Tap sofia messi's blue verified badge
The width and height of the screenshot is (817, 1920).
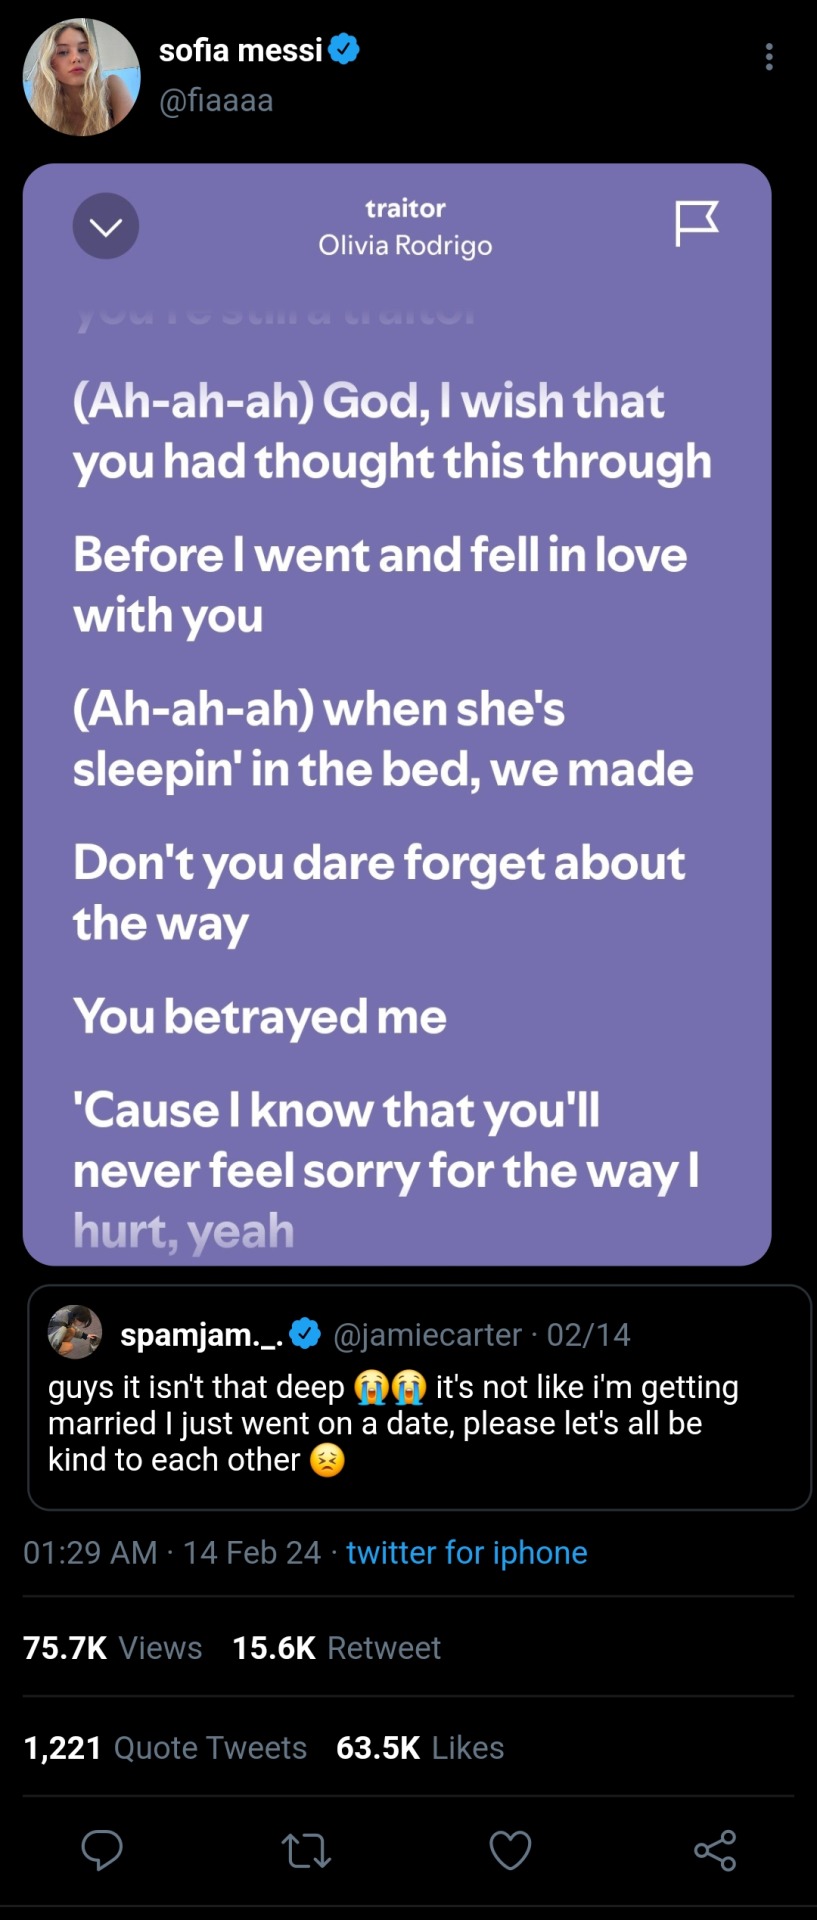pyautogui.click(x=344, y=49)
